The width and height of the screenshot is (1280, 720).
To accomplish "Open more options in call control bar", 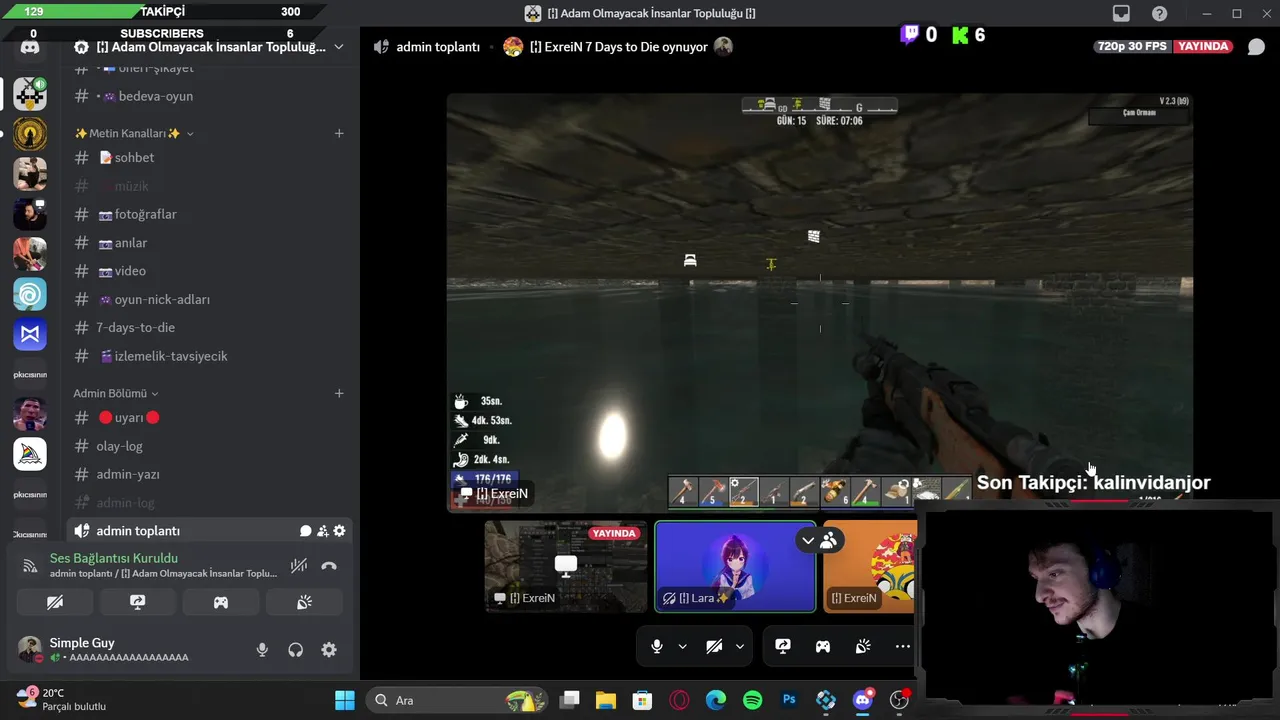I will [902, 647].
